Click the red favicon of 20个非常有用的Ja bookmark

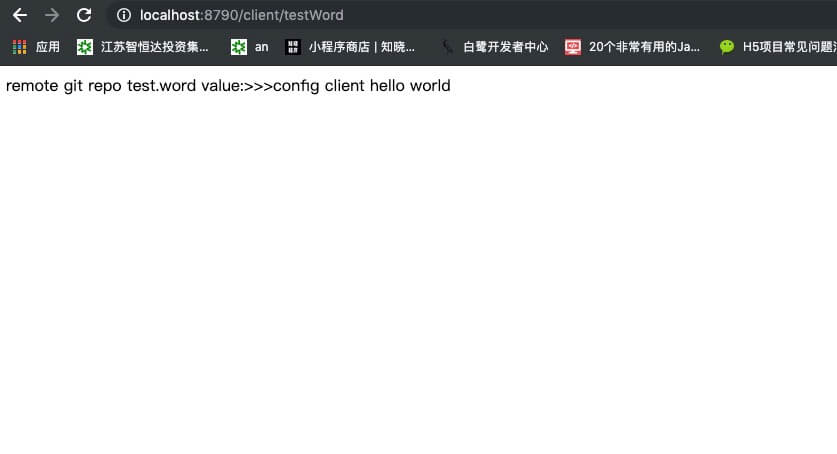[573, 47]
